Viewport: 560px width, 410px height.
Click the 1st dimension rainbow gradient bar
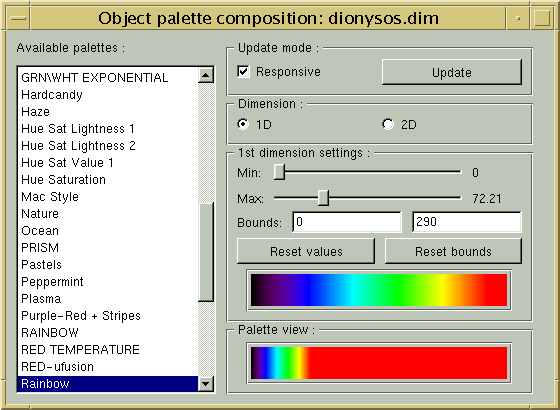click(379, 290)
